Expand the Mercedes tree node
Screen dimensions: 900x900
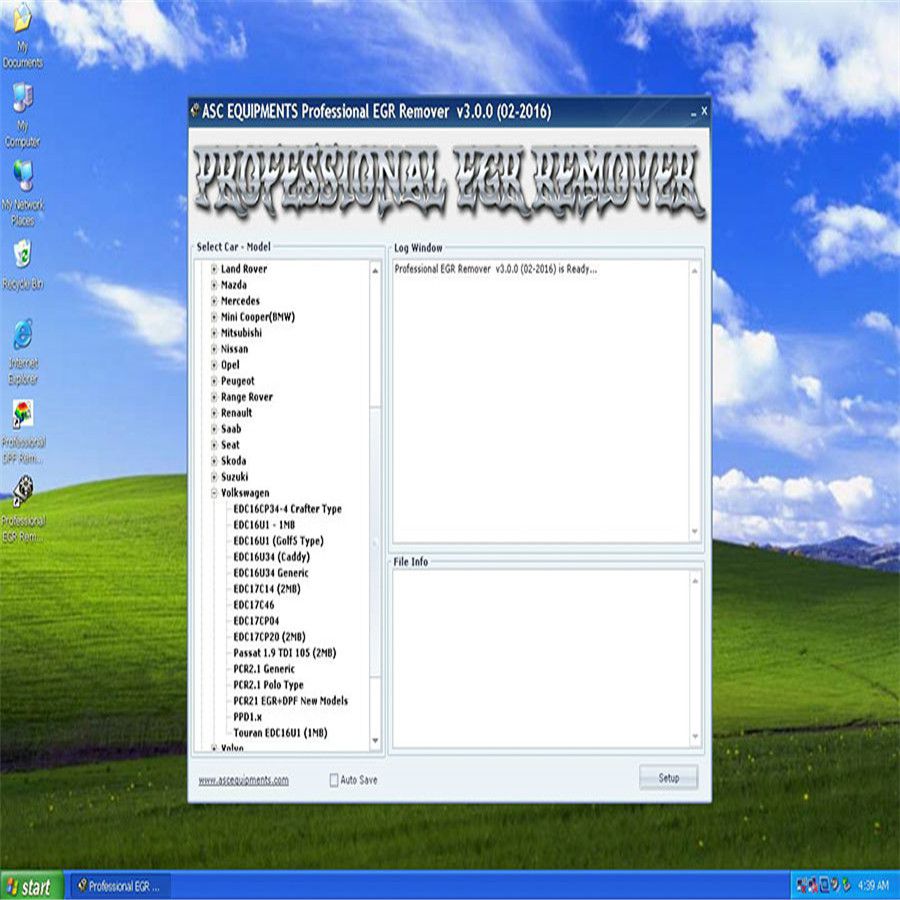point(214,301)
